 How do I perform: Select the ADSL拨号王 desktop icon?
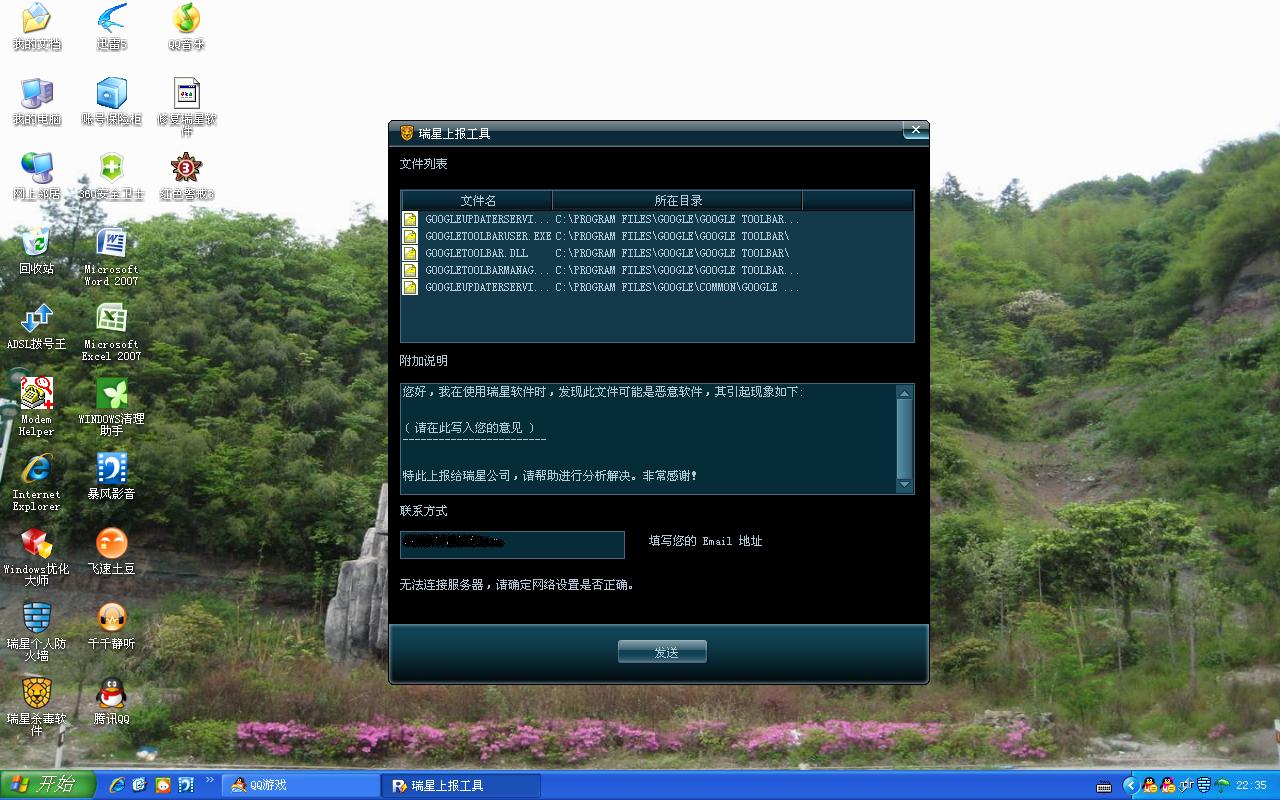coord(36,326)
